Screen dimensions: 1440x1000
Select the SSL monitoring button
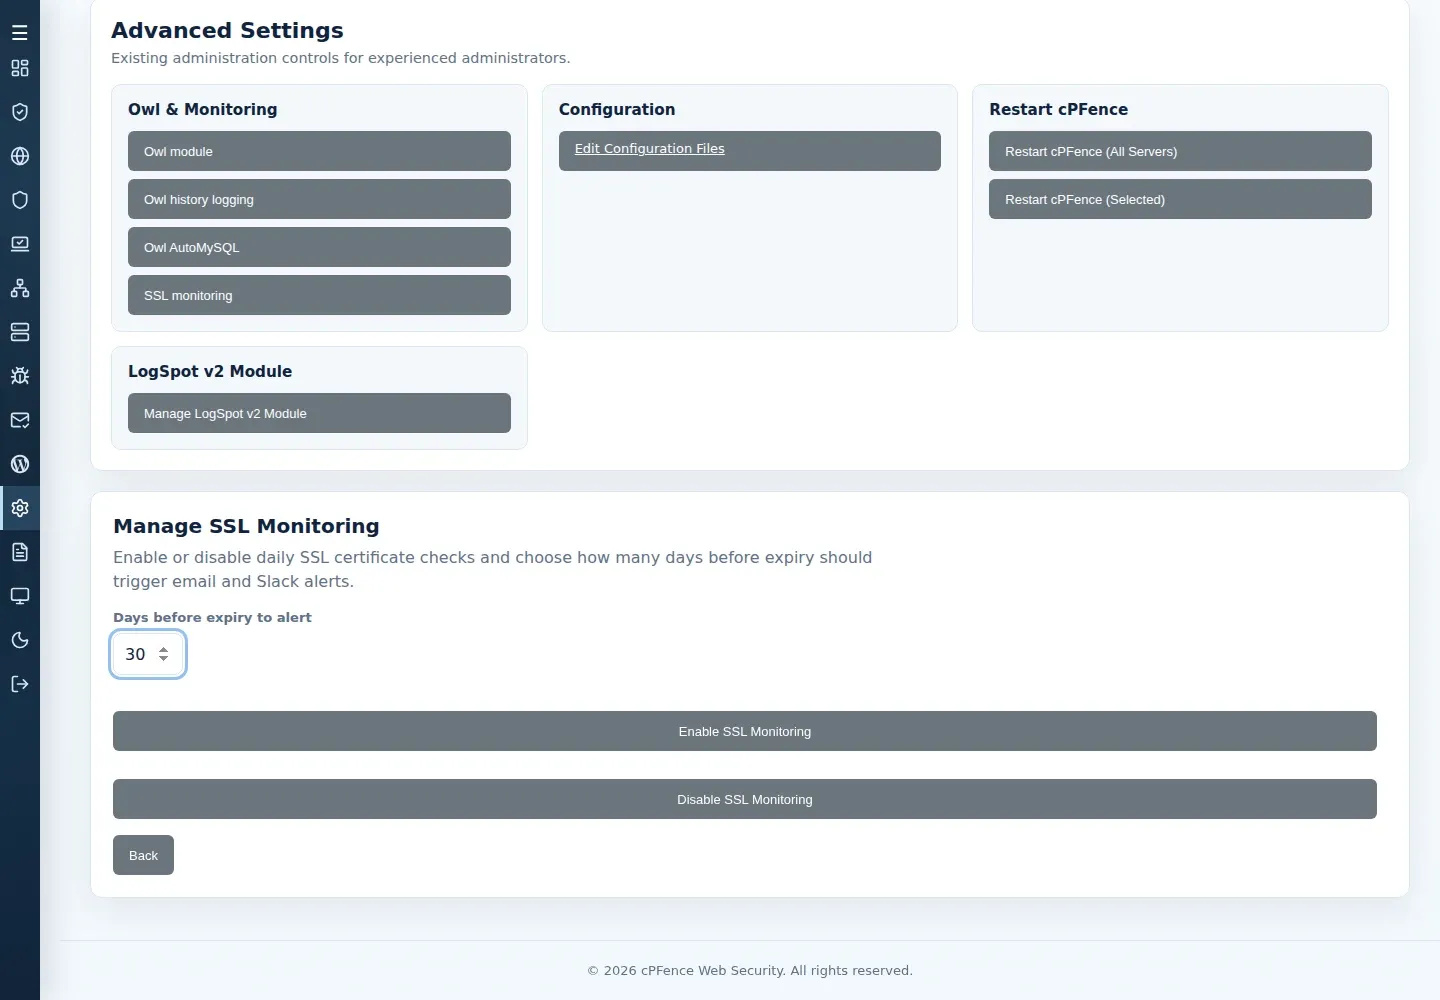pos(319,295)
